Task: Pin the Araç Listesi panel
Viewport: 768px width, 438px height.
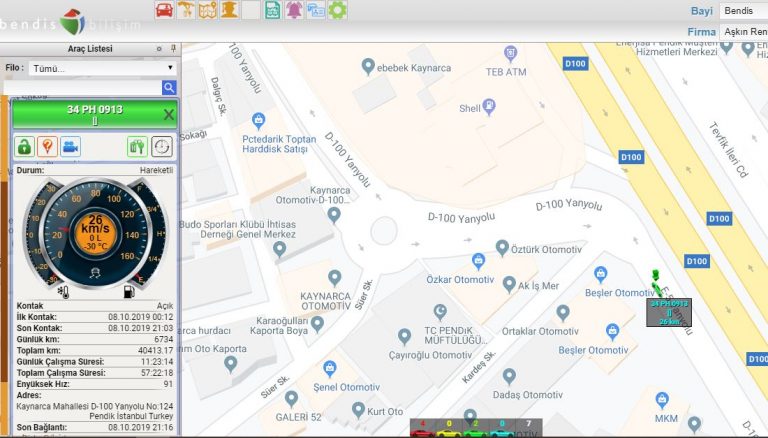Action: [x=173, y=49]
